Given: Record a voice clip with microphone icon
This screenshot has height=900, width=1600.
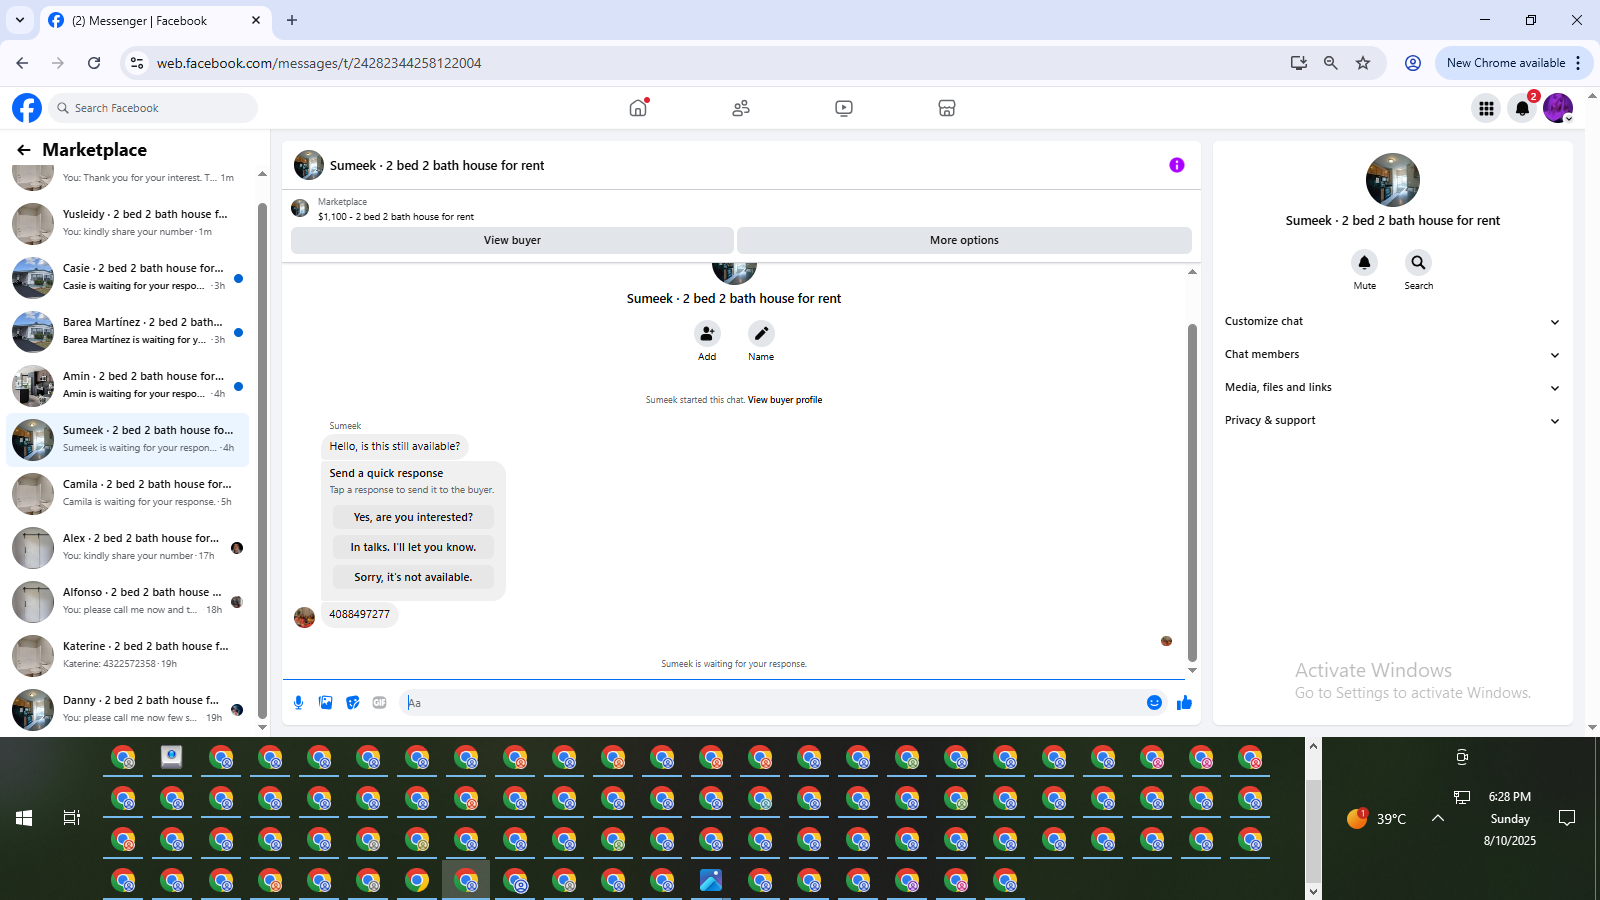Looking at the screenshot, I should (x=298, y=703).
